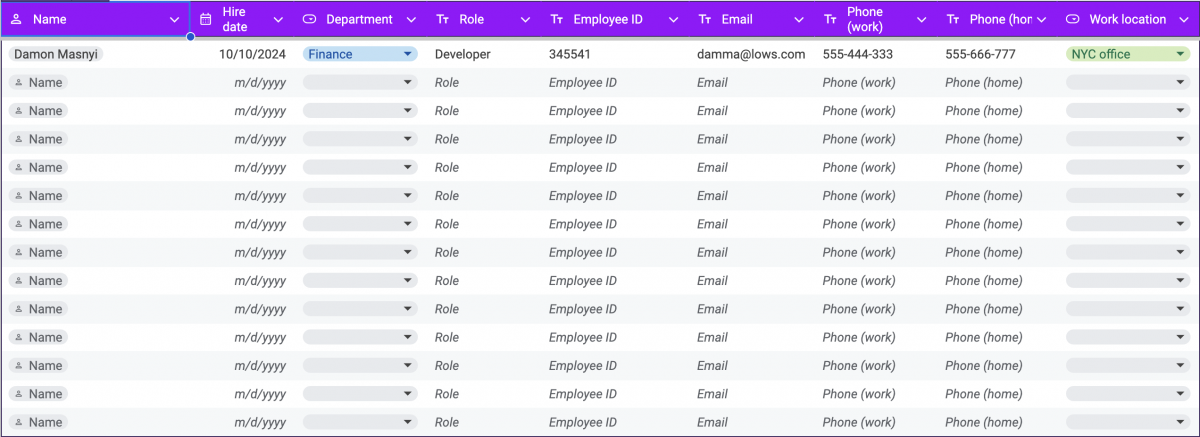Click the text-type icon beside Phone (work)
Screen dimensions: 1200x437
[x=830, y=19]
